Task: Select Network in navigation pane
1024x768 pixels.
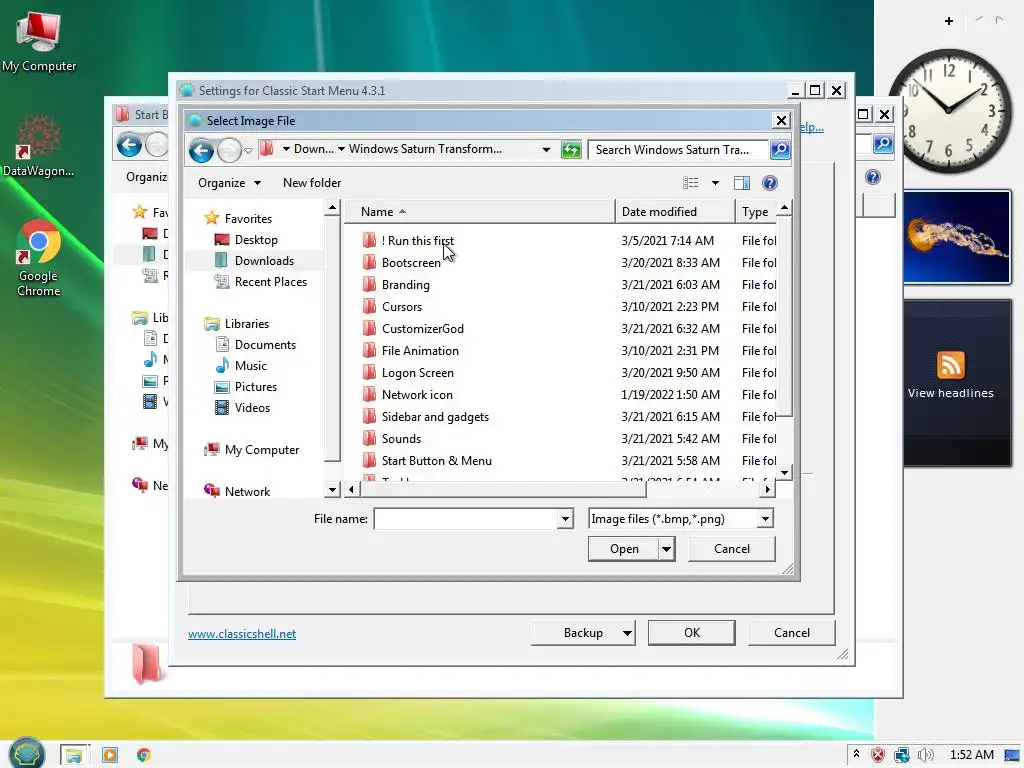Action: [x=247, y=491]
